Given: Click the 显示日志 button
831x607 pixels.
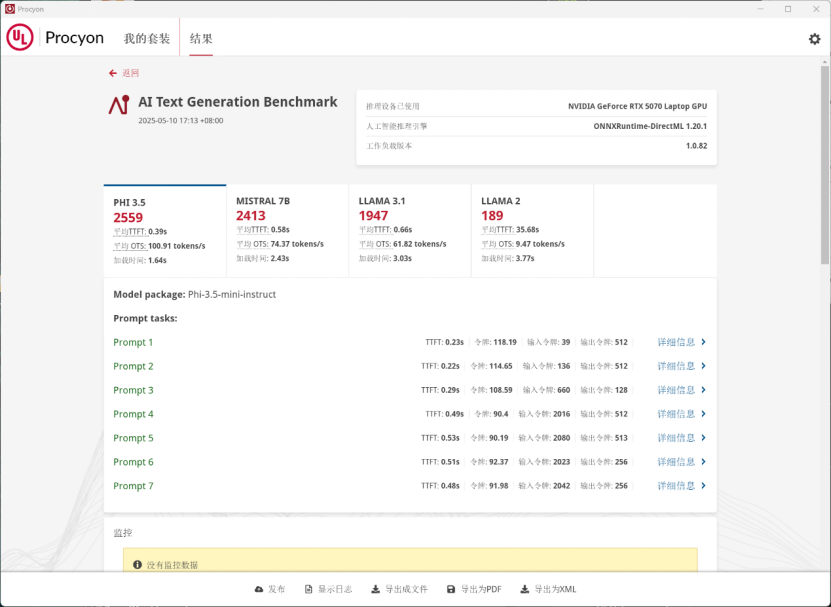Looking at the screenshot, I should pyautogui.click(x=328, y=589).
